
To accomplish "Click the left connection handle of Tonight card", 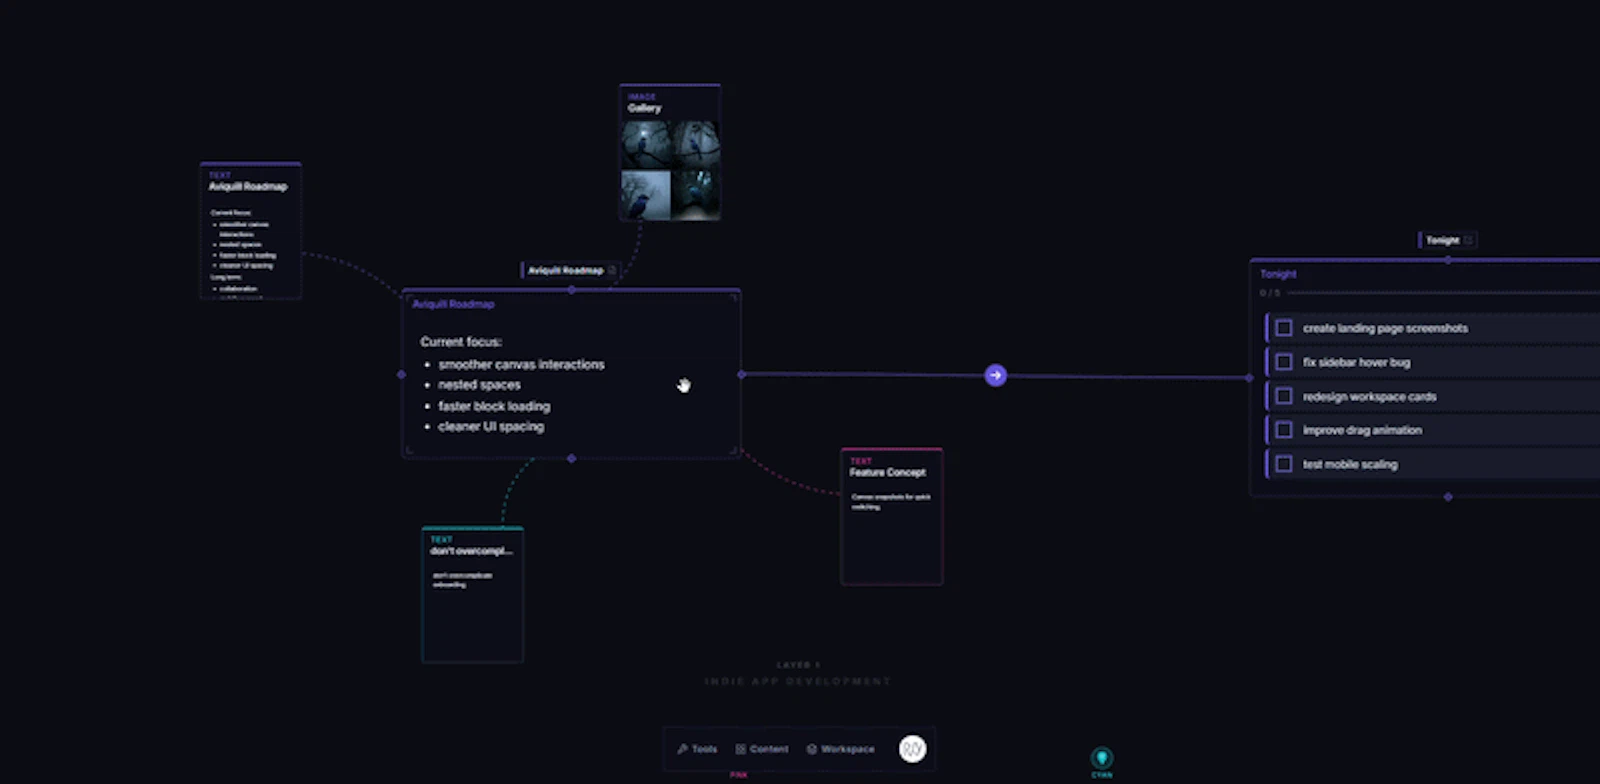I will pos(1249,378).
